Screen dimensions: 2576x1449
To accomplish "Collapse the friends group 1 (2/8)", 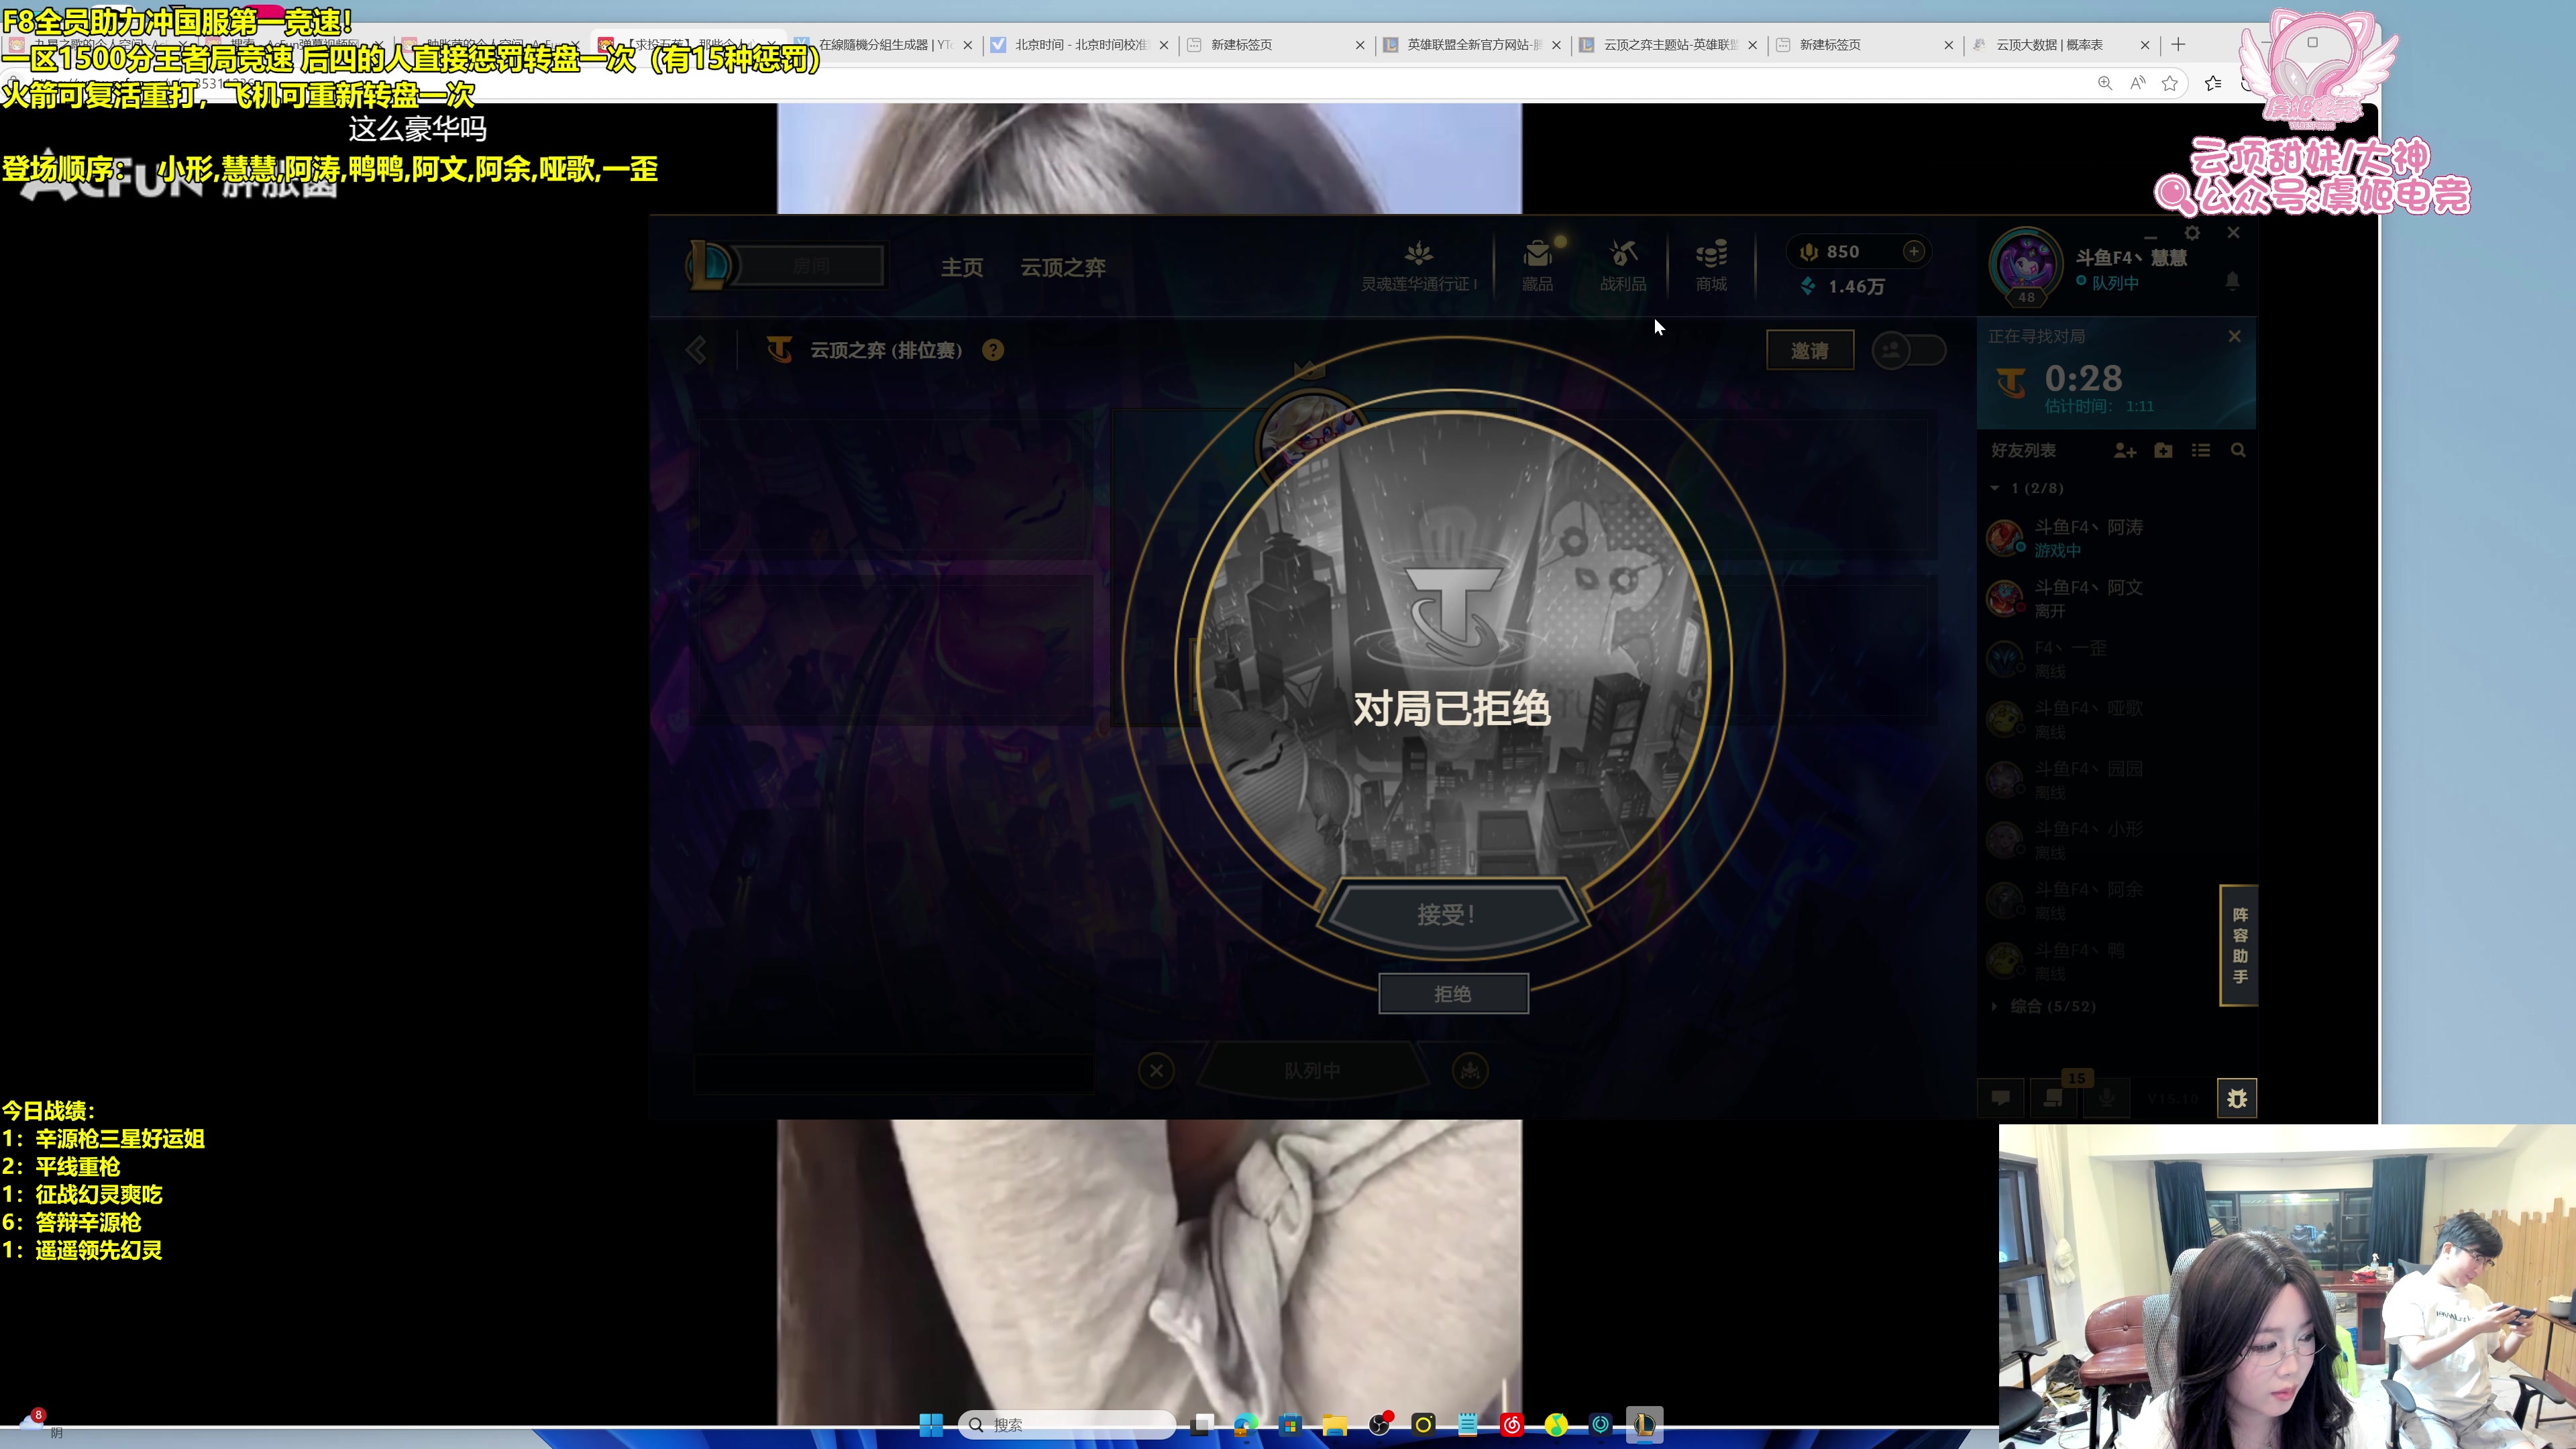I will pos(2027,488).
